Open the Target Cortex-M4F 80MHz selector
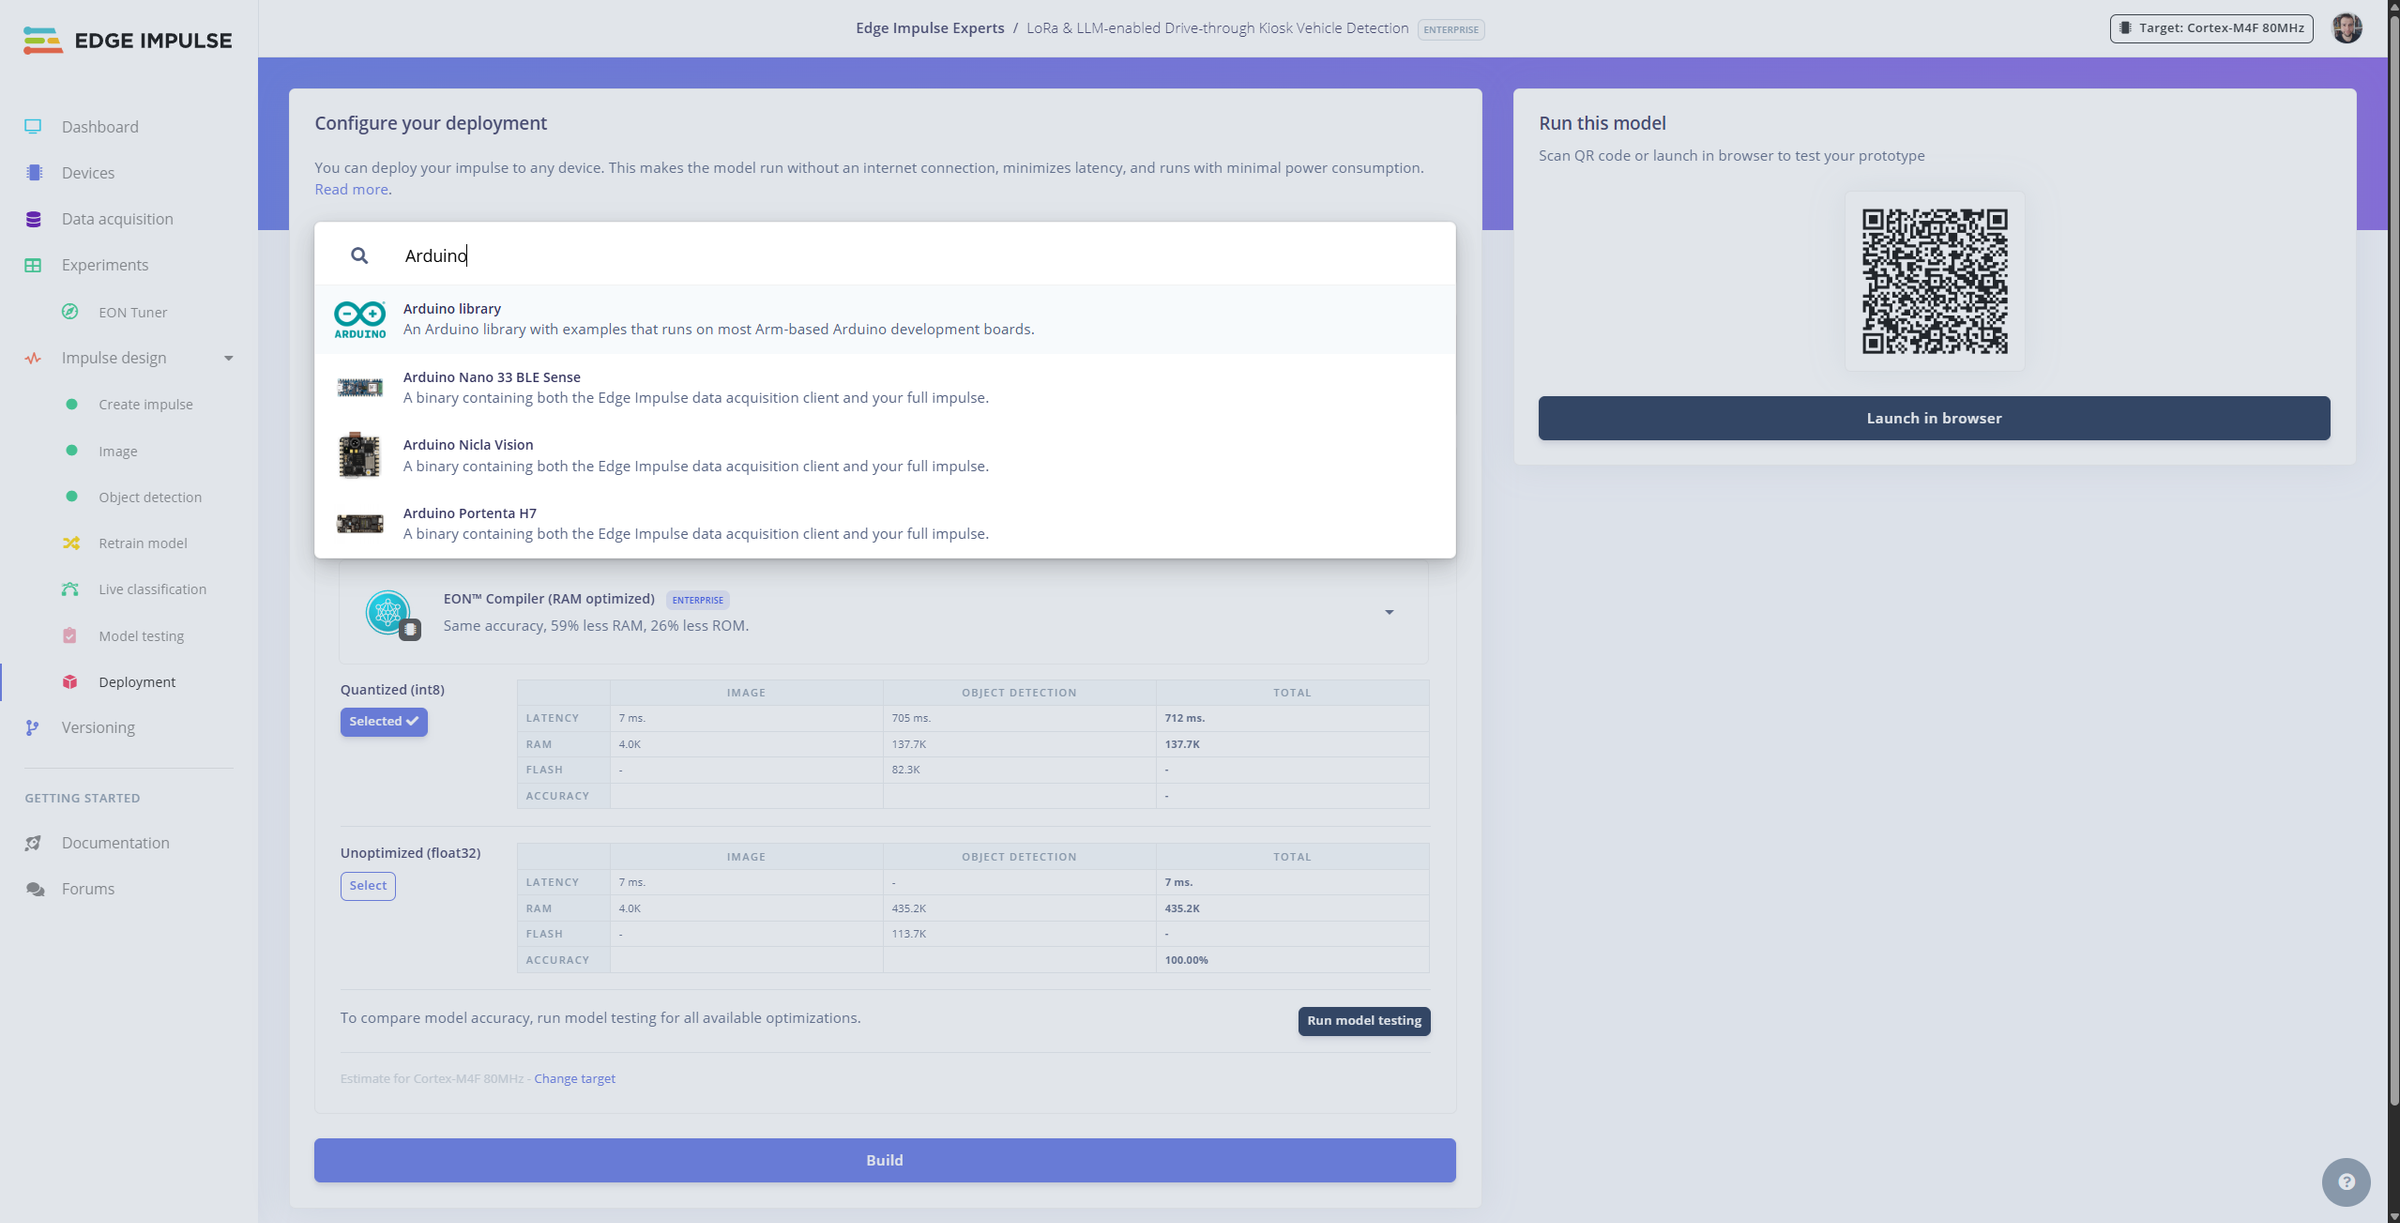Screen dimensions: 2400x1223 pos(2211,28)
